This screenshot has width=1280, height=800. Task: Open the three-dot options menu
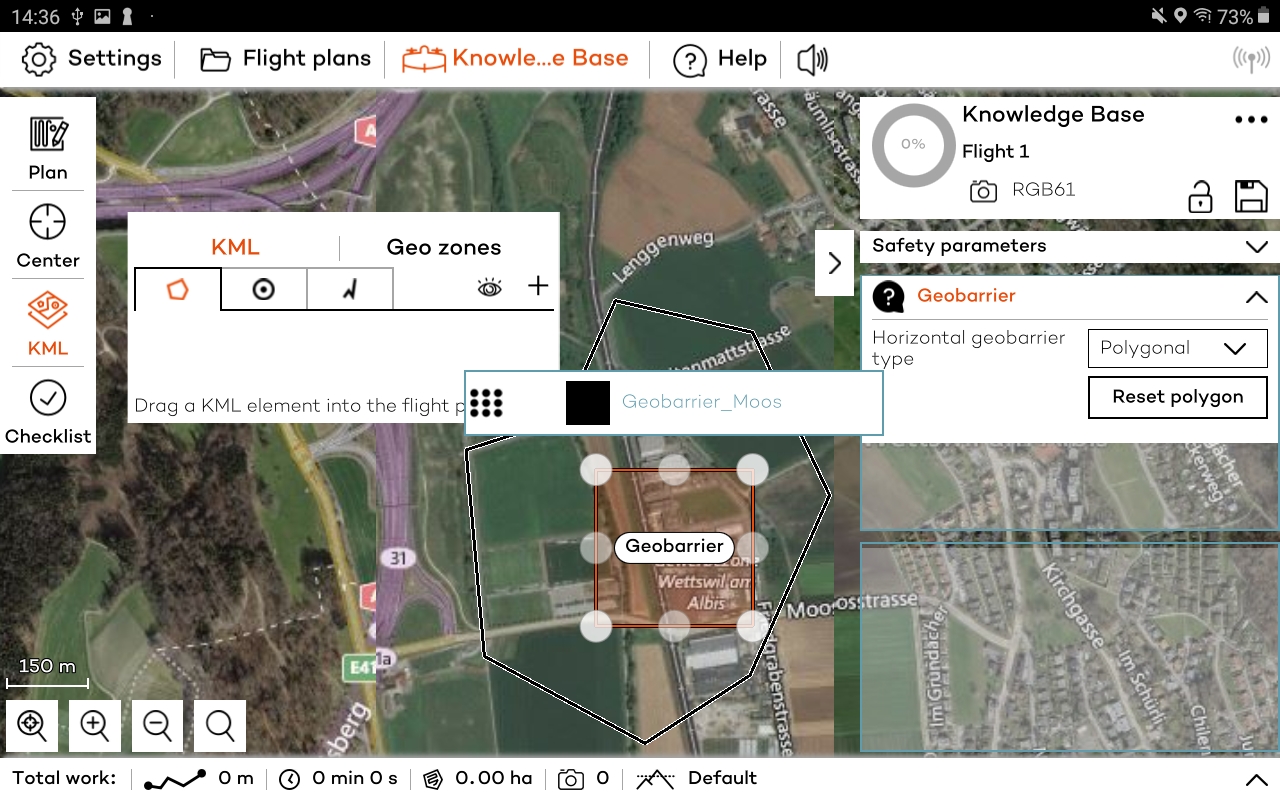(x=1250, y=118)
